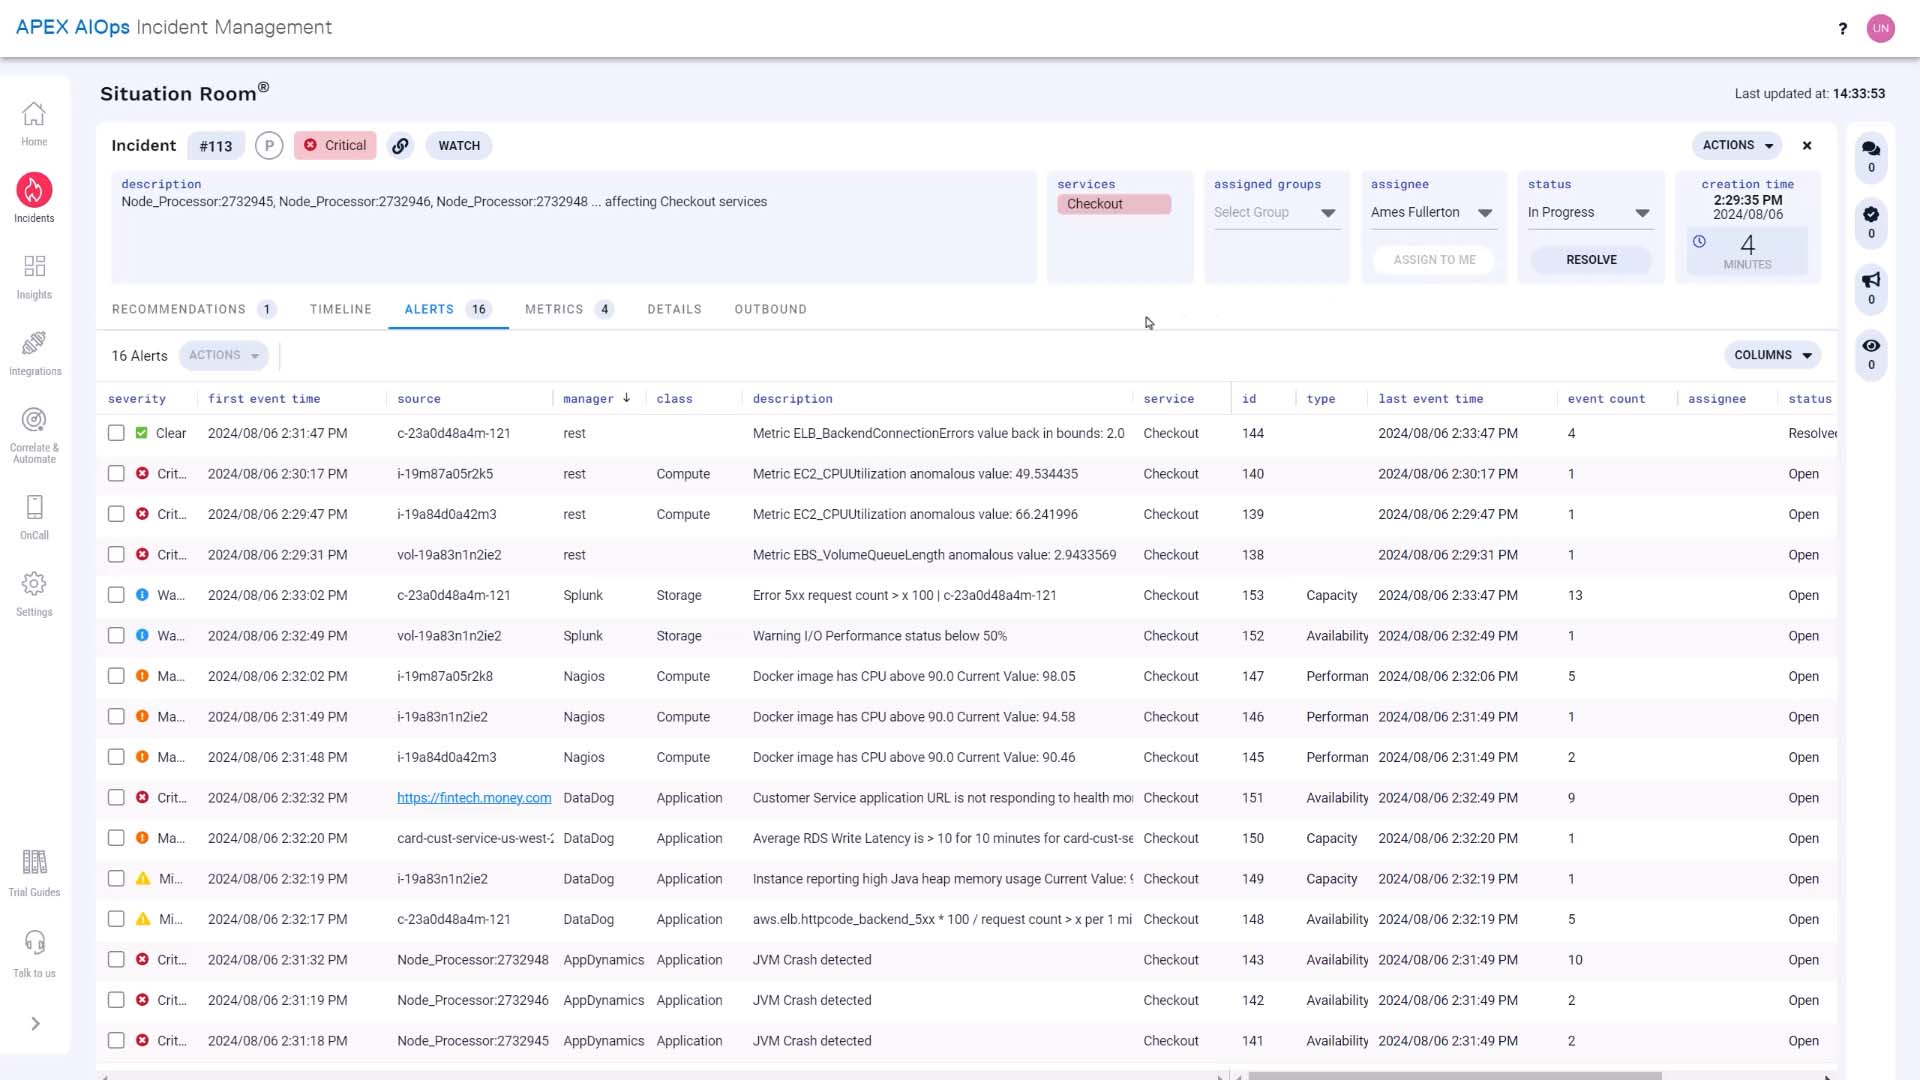Click the Critical severity badge
Image resolution: width=1920 pixels, height=1080 pixels.
coord(335,146)
